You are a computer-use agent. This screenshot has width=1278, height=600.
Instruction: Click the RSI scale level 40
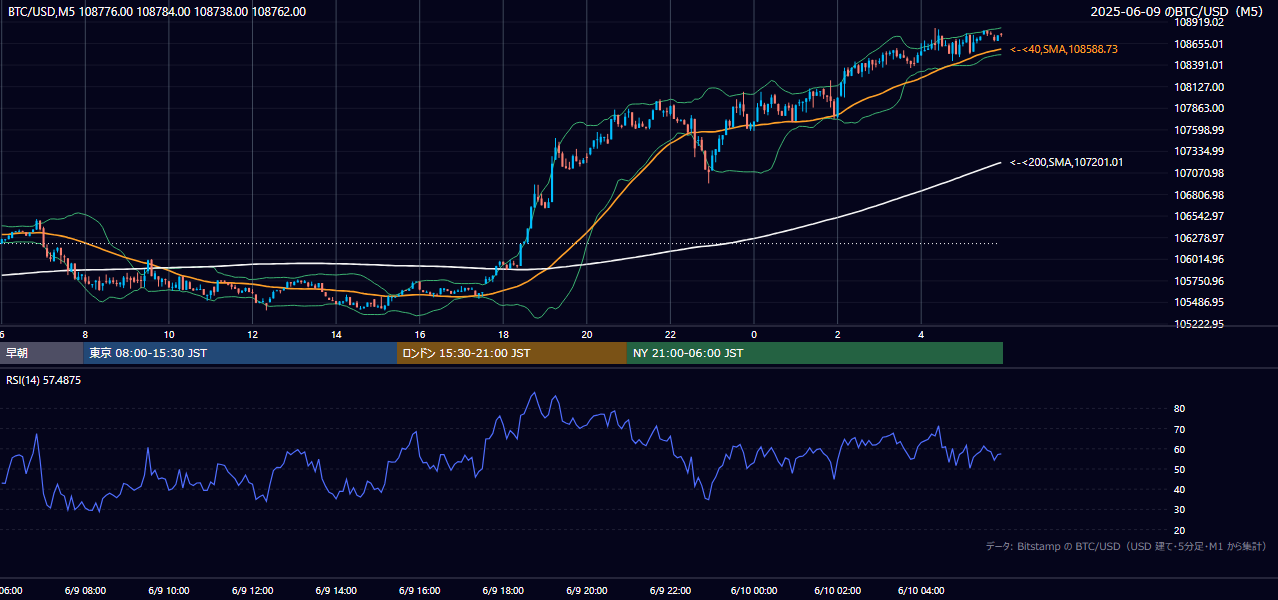(1179, 489)
